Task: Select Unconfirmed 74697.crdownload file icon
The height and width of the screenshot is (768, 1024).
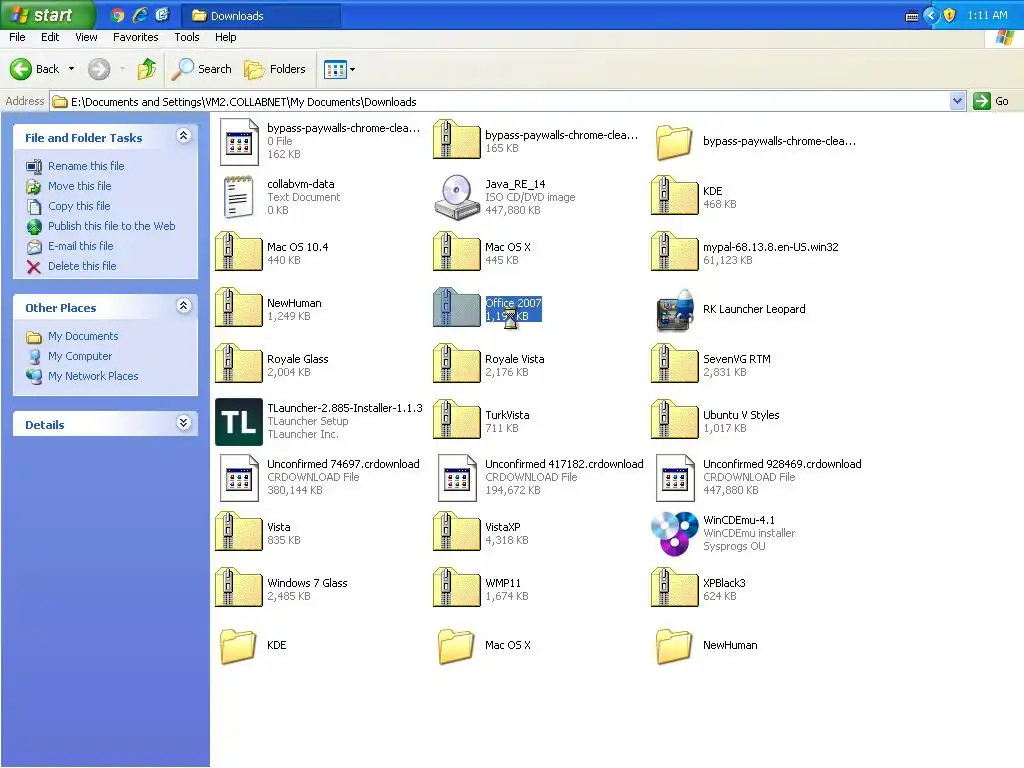Action: point(238,478)
